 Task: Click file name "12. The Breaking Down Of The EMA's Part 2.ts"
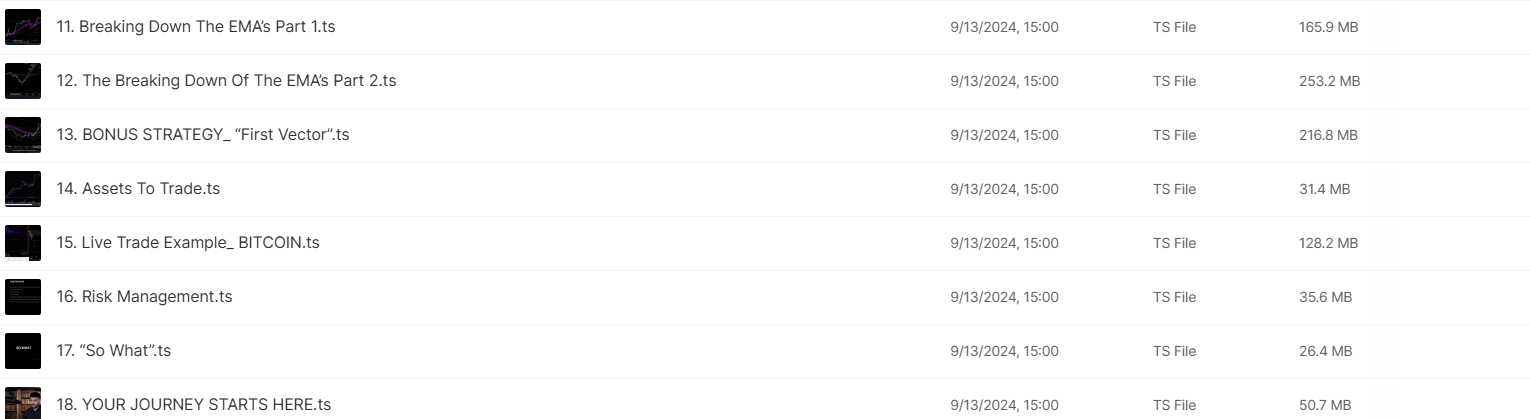pos(226,81)
